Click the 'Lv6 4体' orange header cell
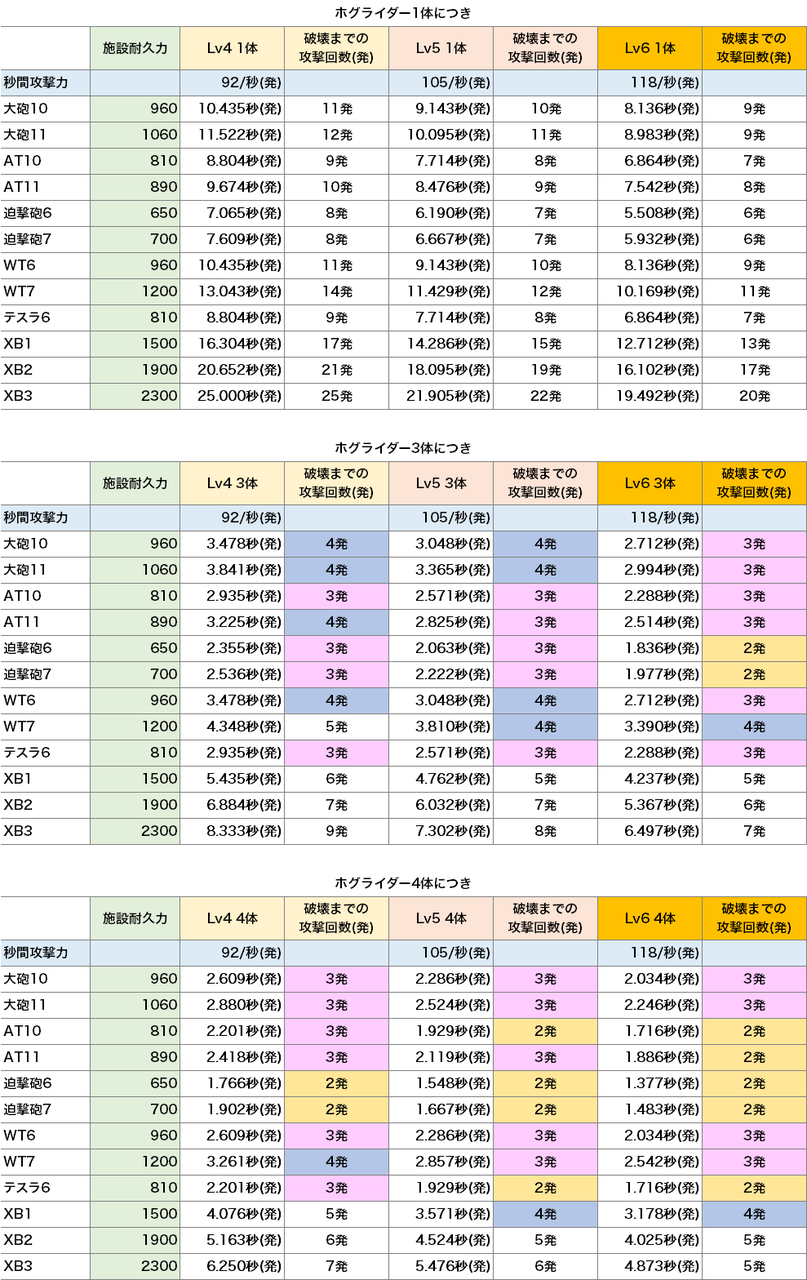 point(650,918)
